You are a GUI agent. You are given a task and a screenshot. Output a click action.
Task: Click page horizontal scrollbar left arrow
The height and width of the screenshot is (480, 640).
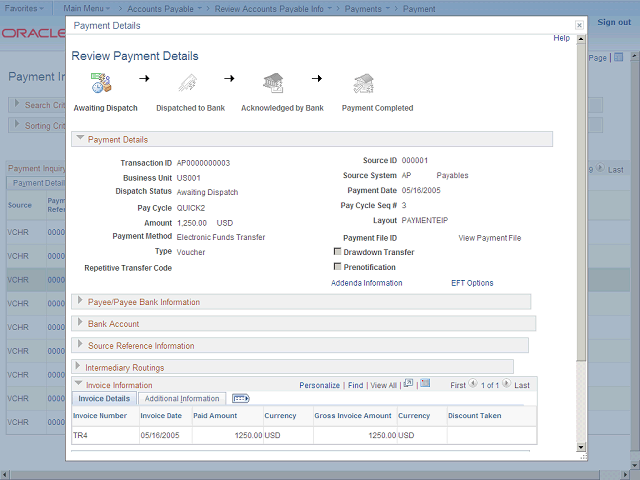[6, 475]
